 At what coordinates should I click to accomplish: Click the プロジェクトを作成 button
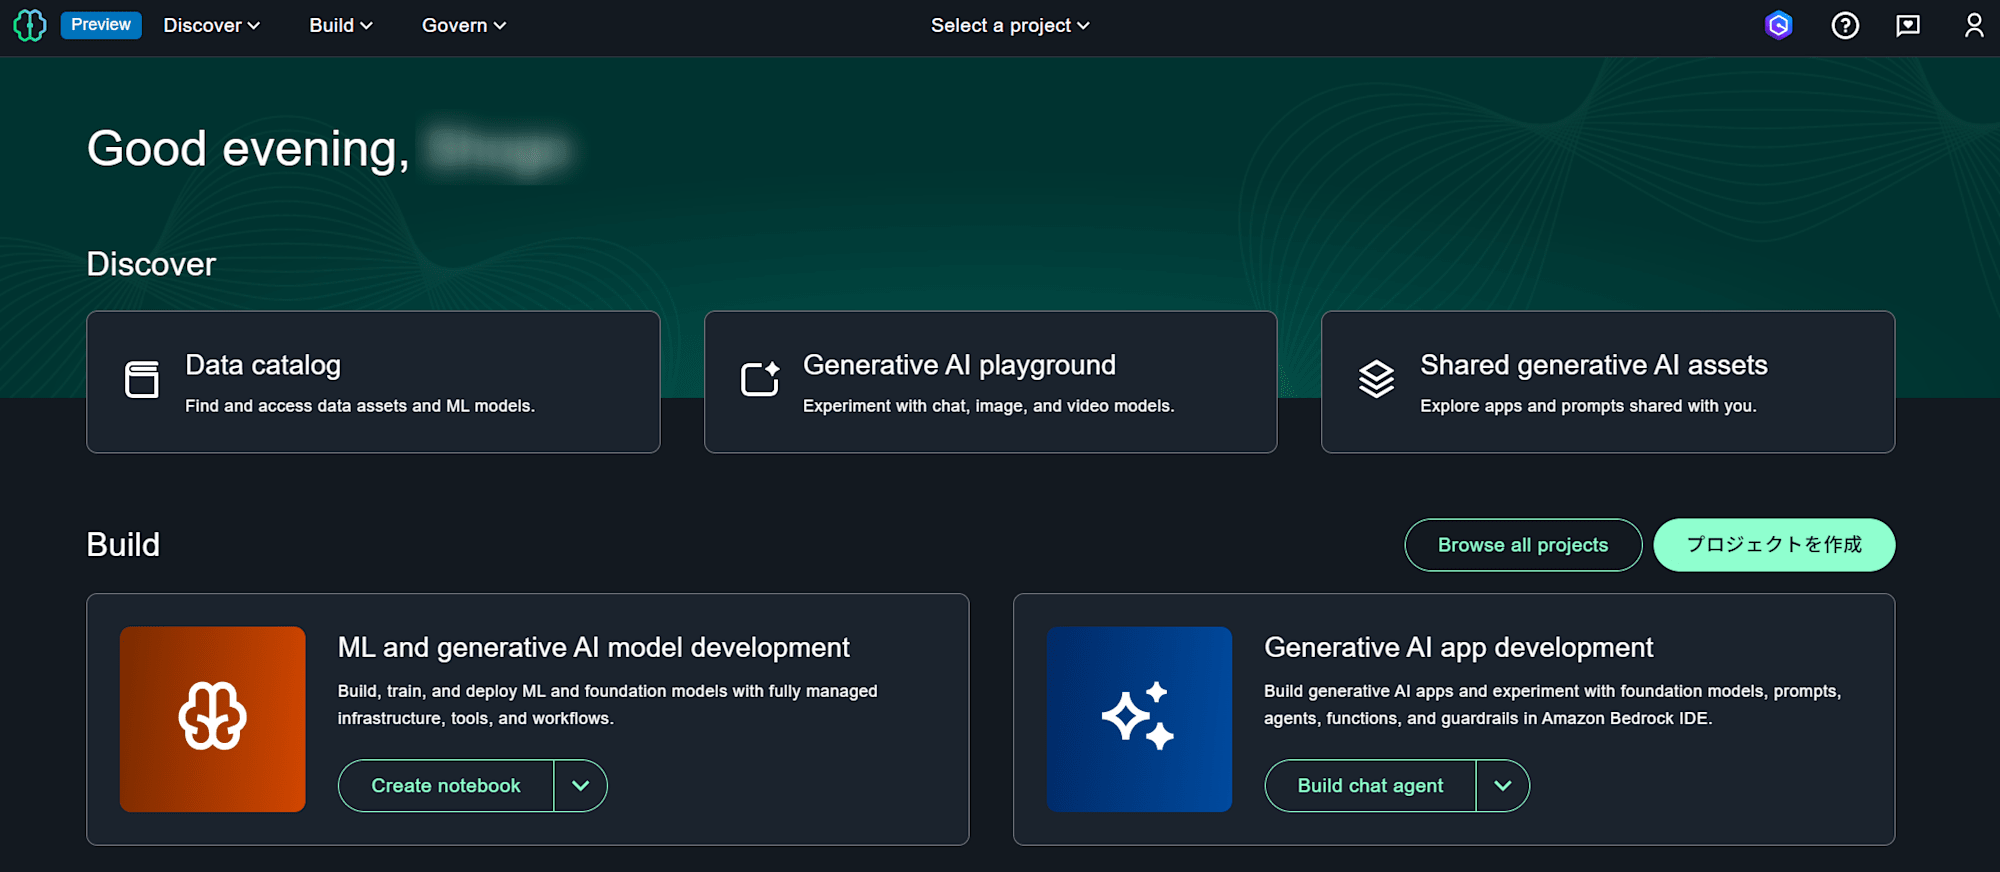coord(1774,545)
